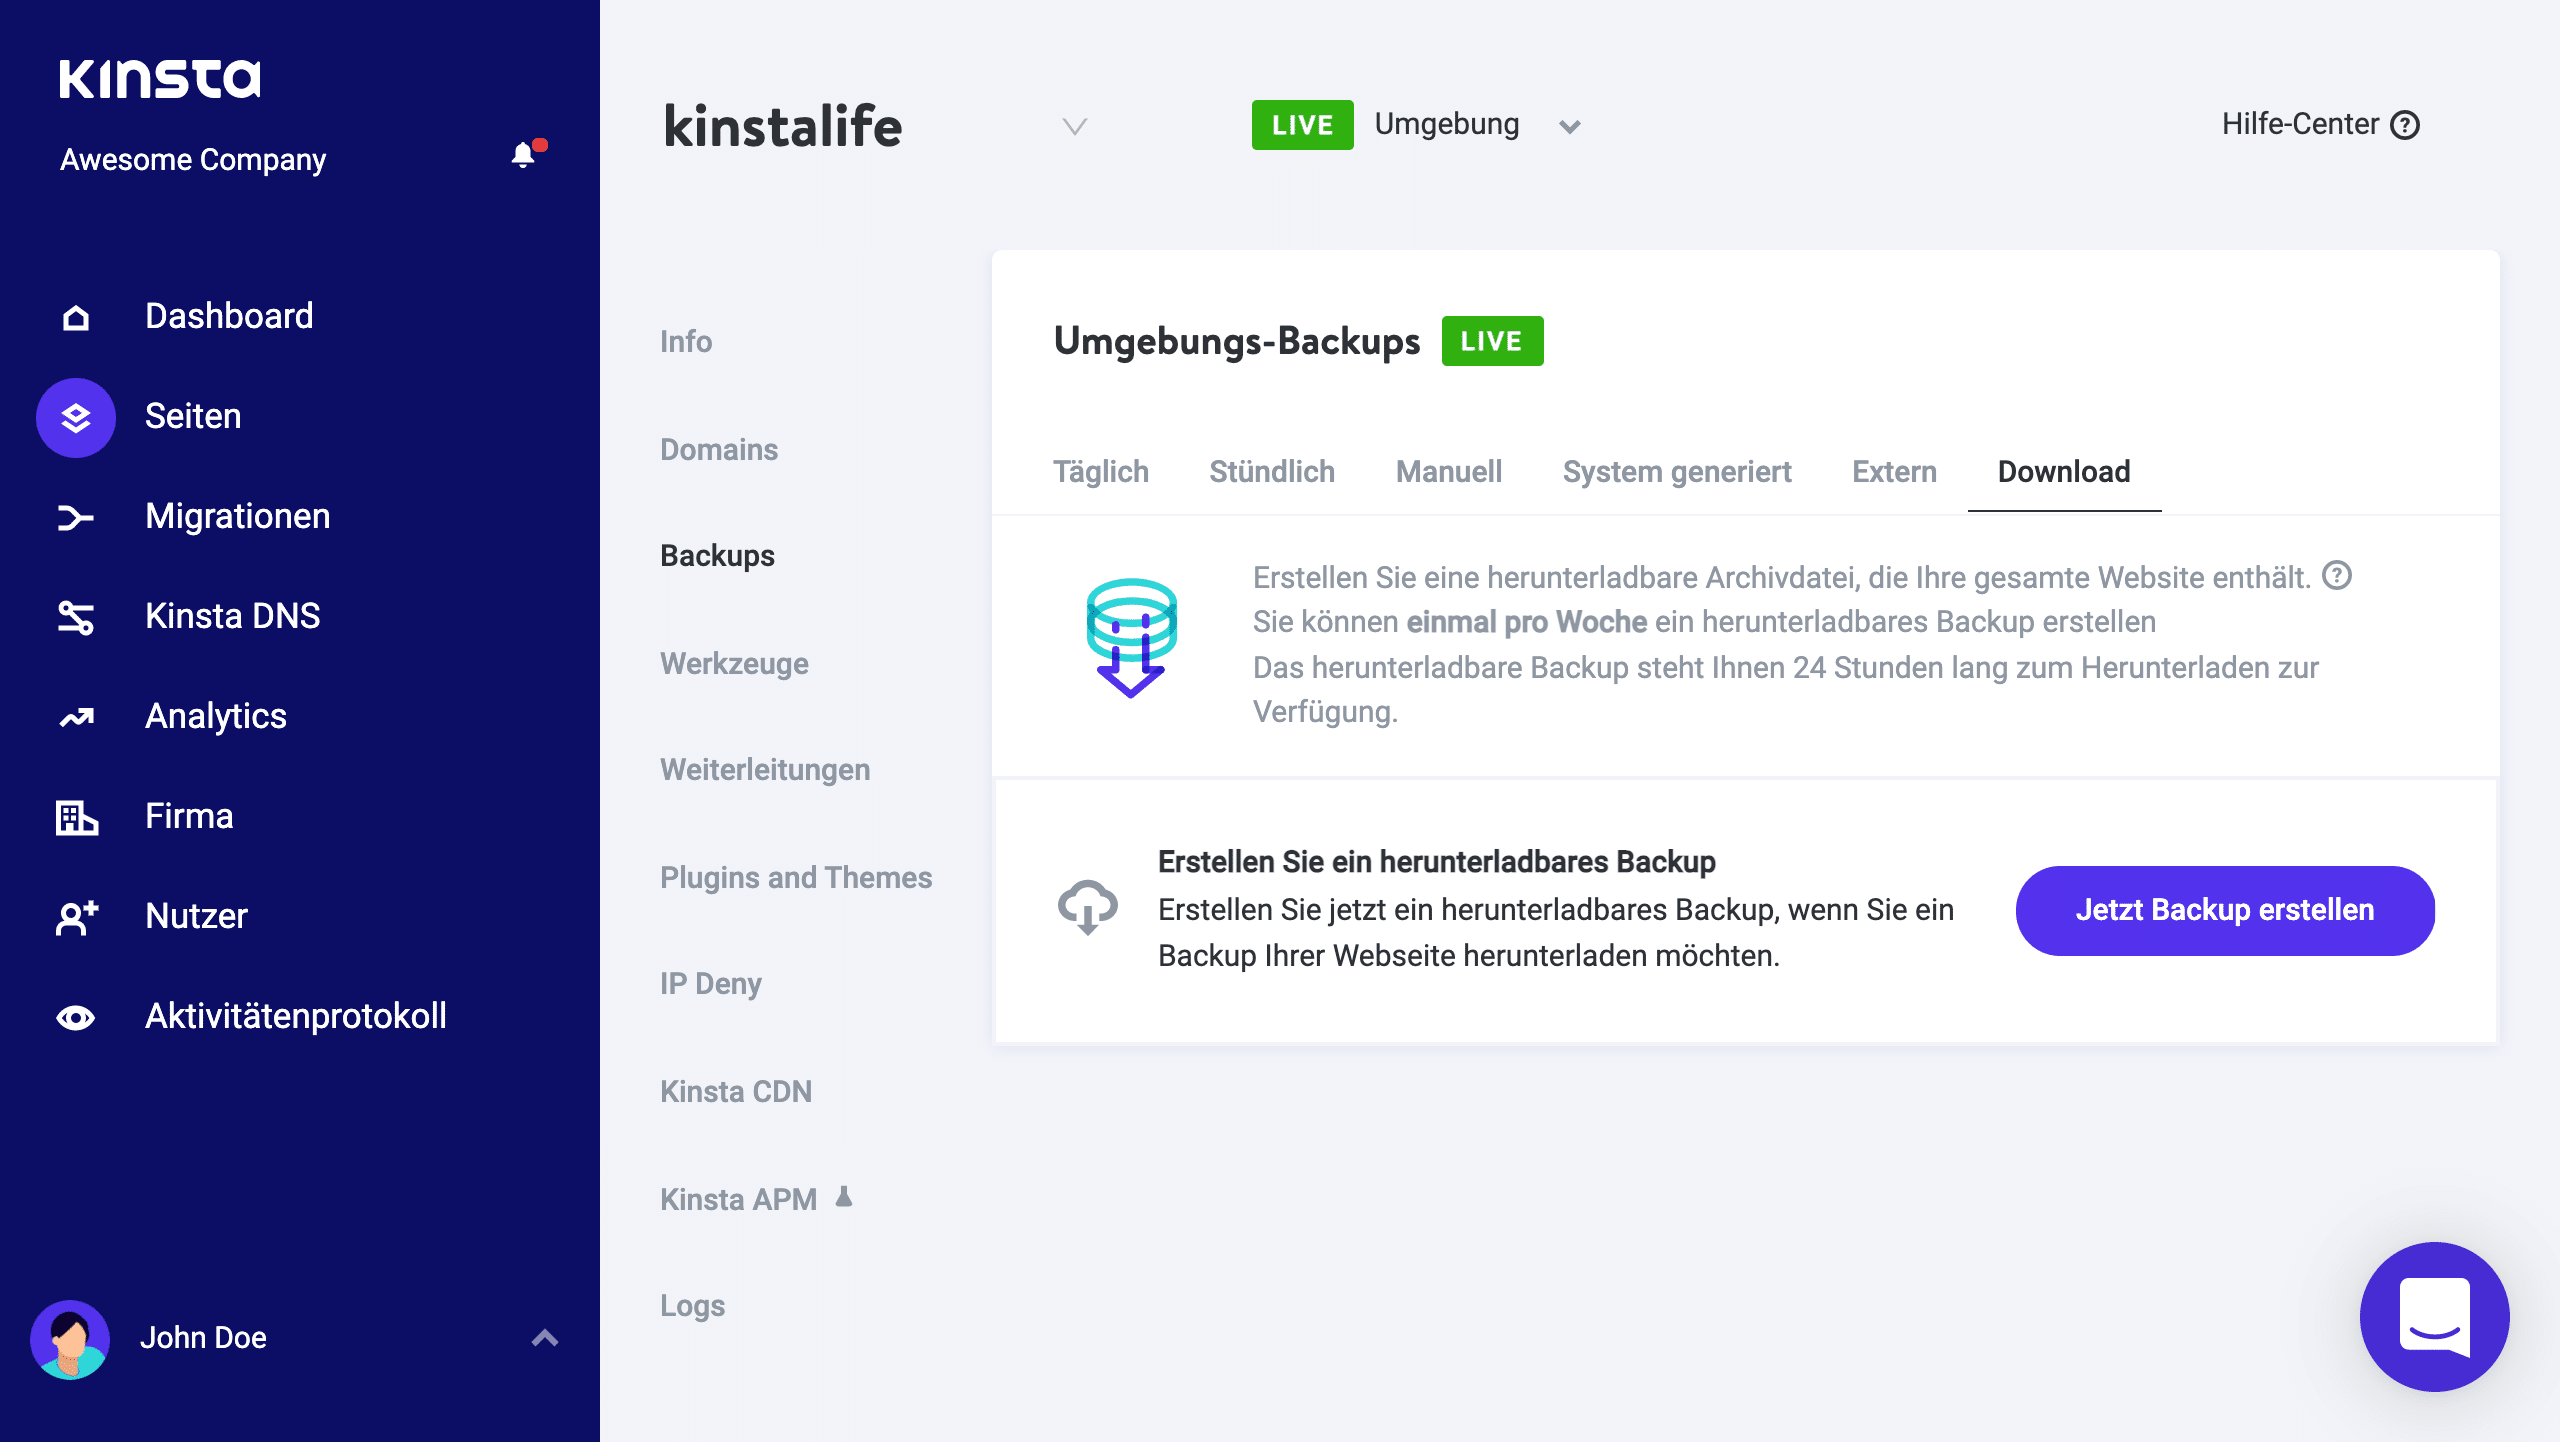2560x1442 pixels.
Task: Open Dashboard in sidebar
Action: [229, 316]
